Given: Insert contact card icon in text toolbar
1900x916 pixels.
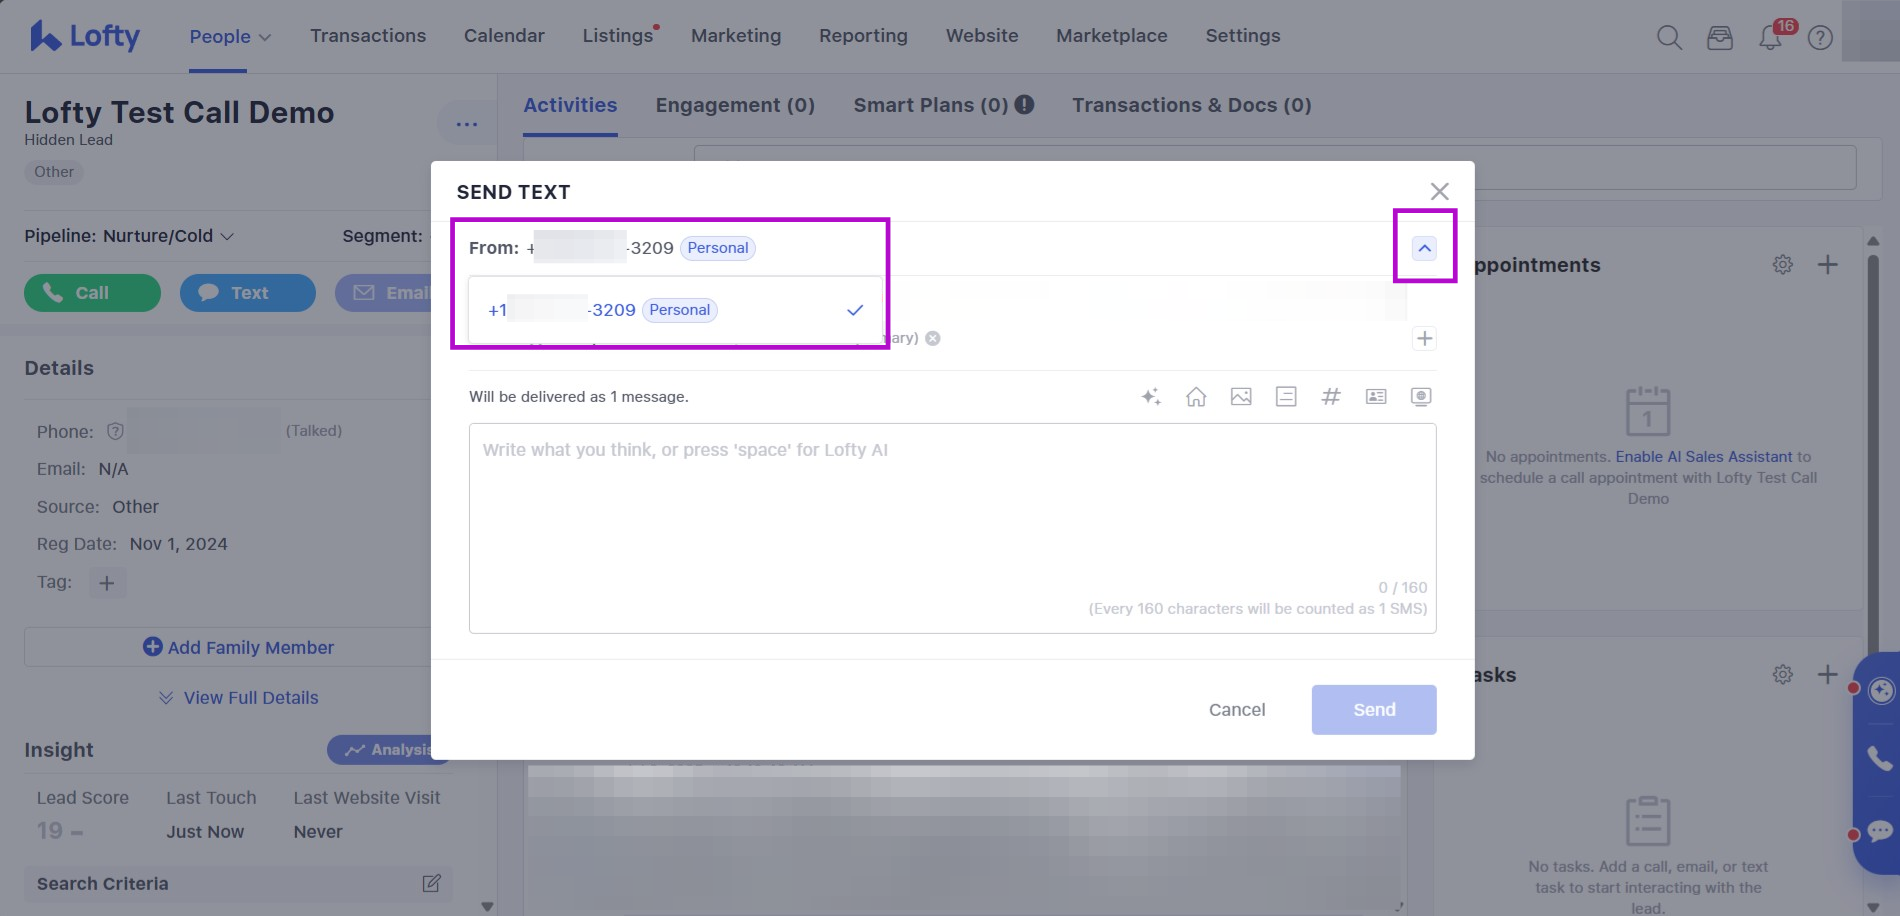Looking at the screenshot, I should coord(1376,397).
